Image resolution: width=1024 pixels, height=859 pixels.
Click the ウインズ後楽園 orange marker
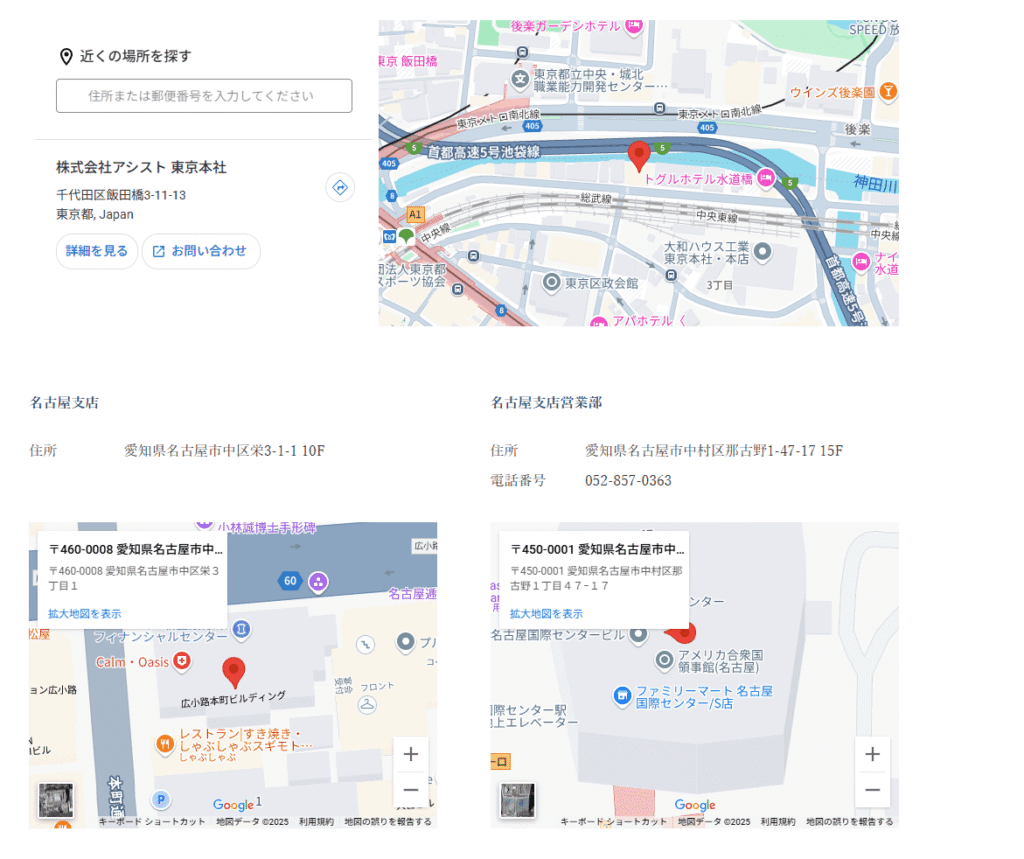click(888, 91)
